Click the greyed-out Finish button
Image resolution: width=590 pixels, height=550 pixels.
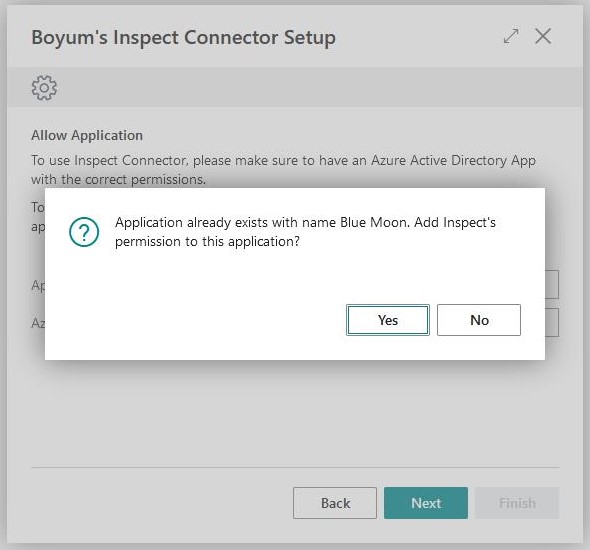point(517,503)
